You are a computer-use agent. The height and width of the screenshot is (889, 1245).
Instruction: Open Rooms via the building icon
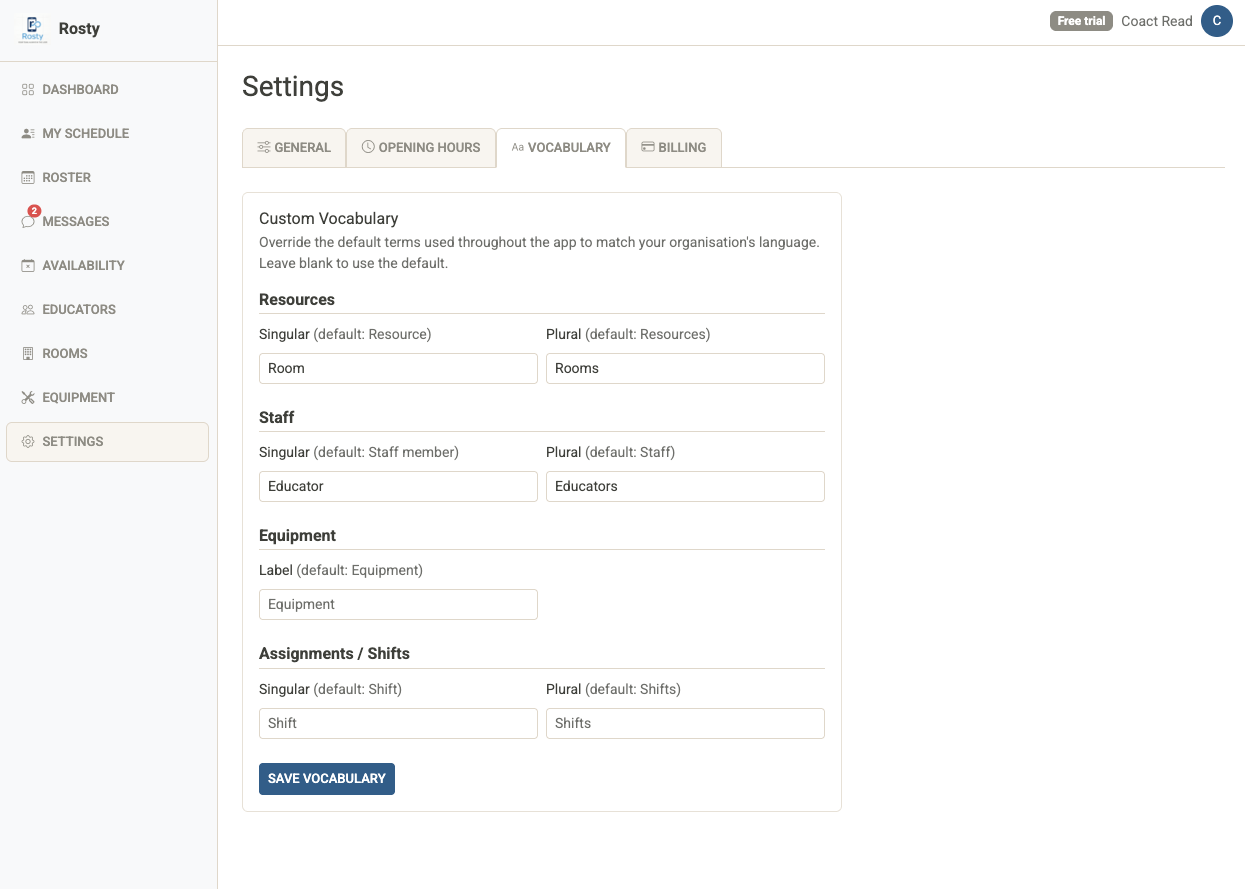(x=27, y=353)
